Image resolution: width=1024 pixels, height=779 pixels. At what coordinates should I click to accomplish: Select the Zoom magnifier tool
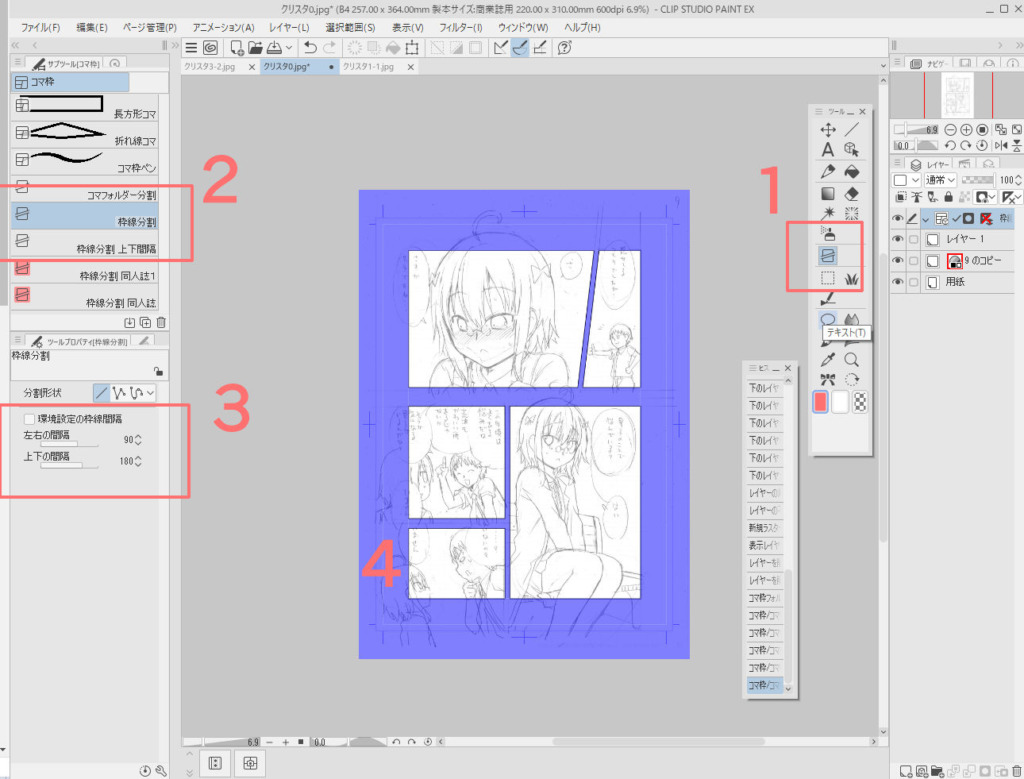pyautogui.click(x=852, y=359)
